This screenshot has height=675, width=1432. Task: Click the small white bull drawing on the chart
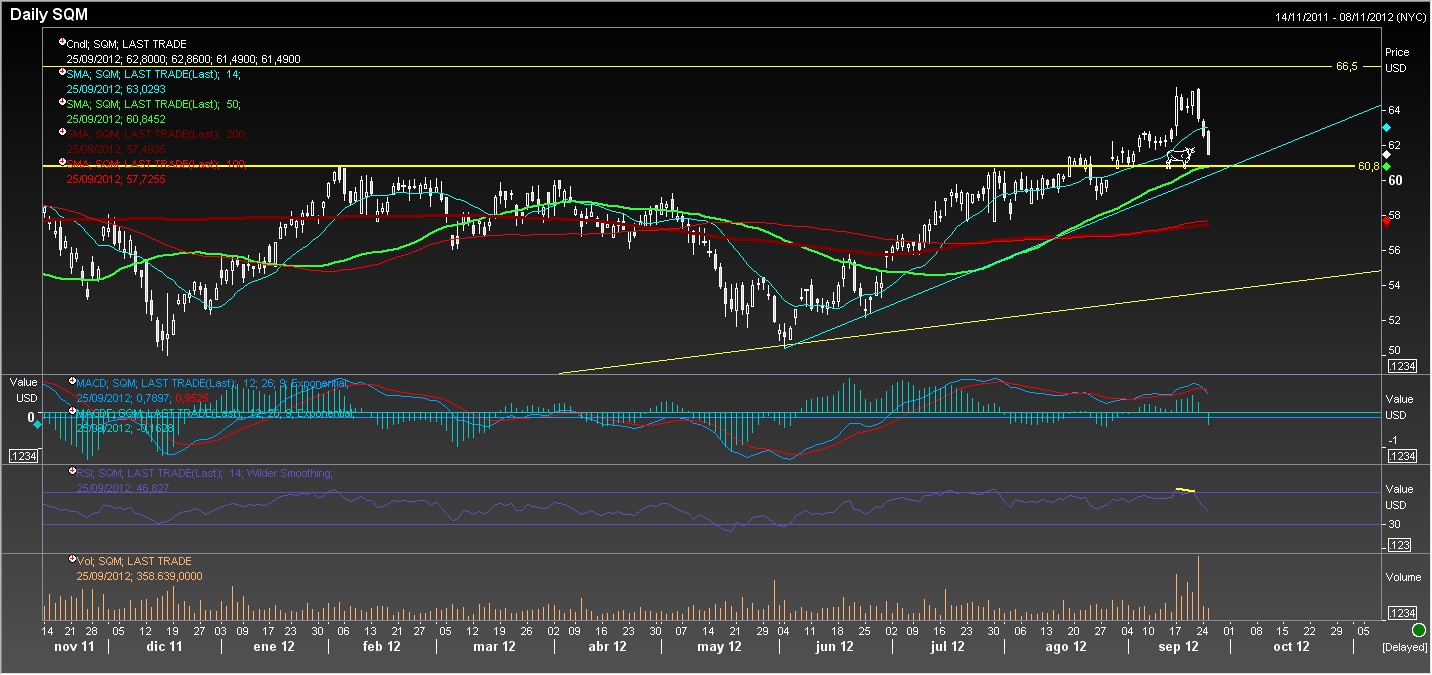click(1181, 156)
